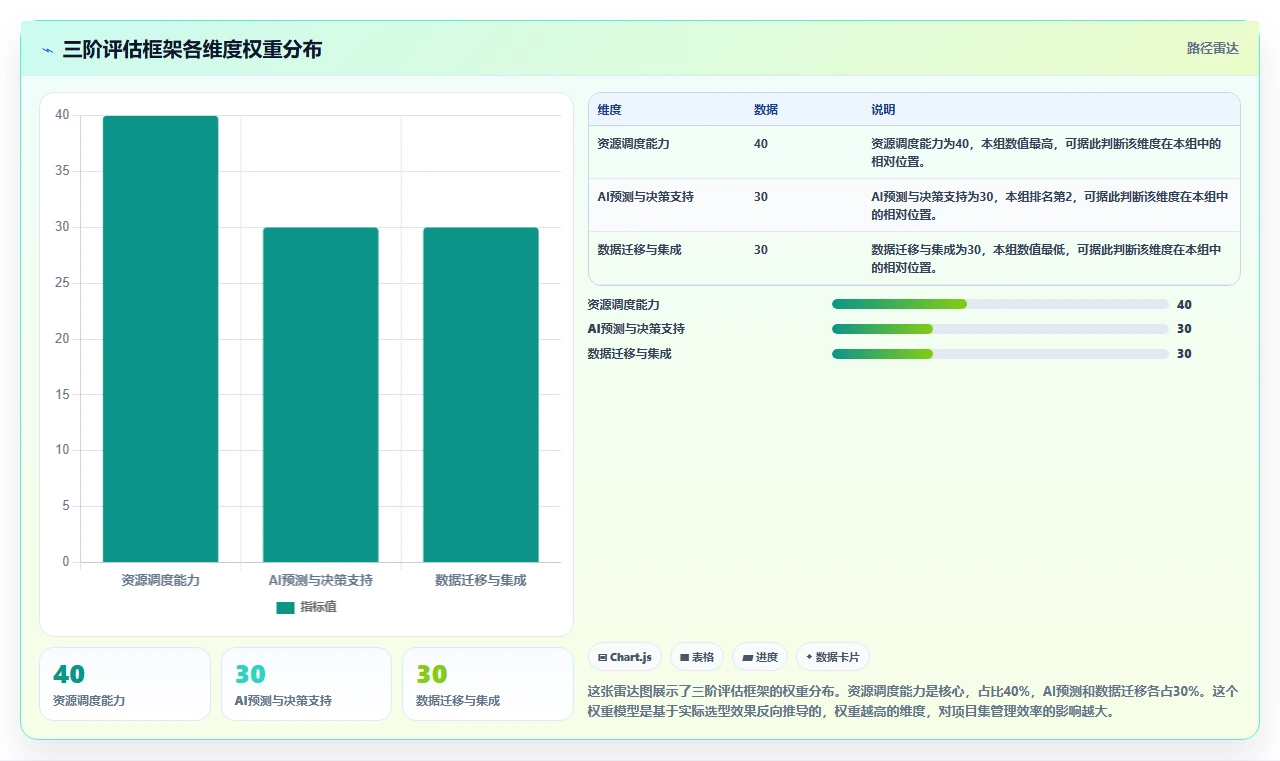1280x761 pixels.
Task: Click the description stating 本组数值最高
Action: click(1047, 152)
